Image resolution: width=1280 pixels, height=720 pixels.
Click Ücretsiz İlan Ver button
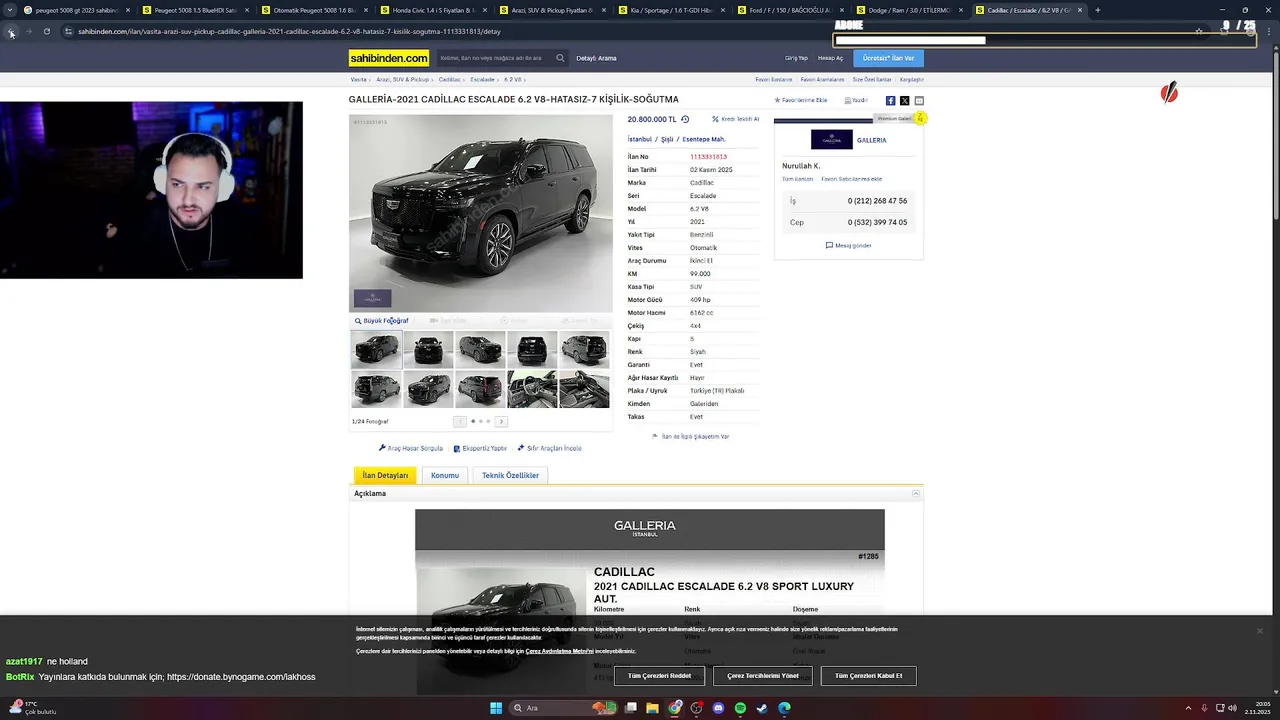tap(889, 58)
